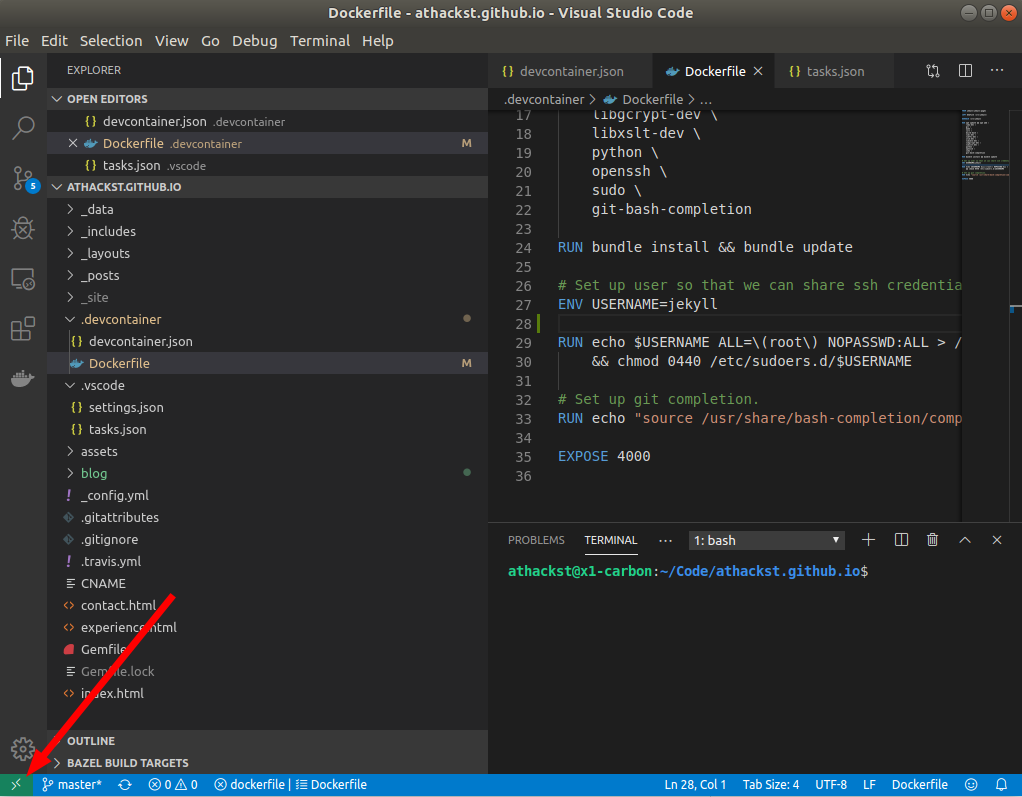The image size is (1022, 797).
Task: Maximize the panel with the up chevron
Action: coord(965,540)
